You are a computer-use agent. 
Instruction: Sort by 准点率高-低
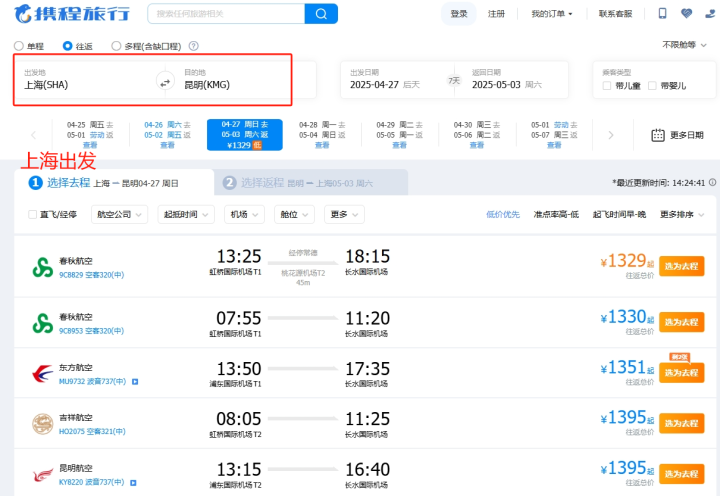click(x=556, y=214)
